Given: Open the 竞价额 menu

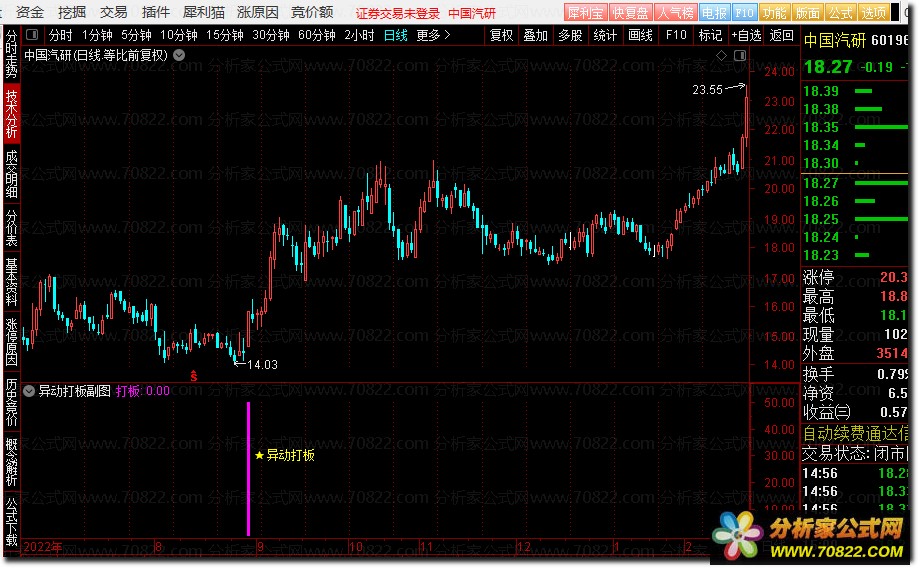Looking at the screenshot, I should 312,12.
